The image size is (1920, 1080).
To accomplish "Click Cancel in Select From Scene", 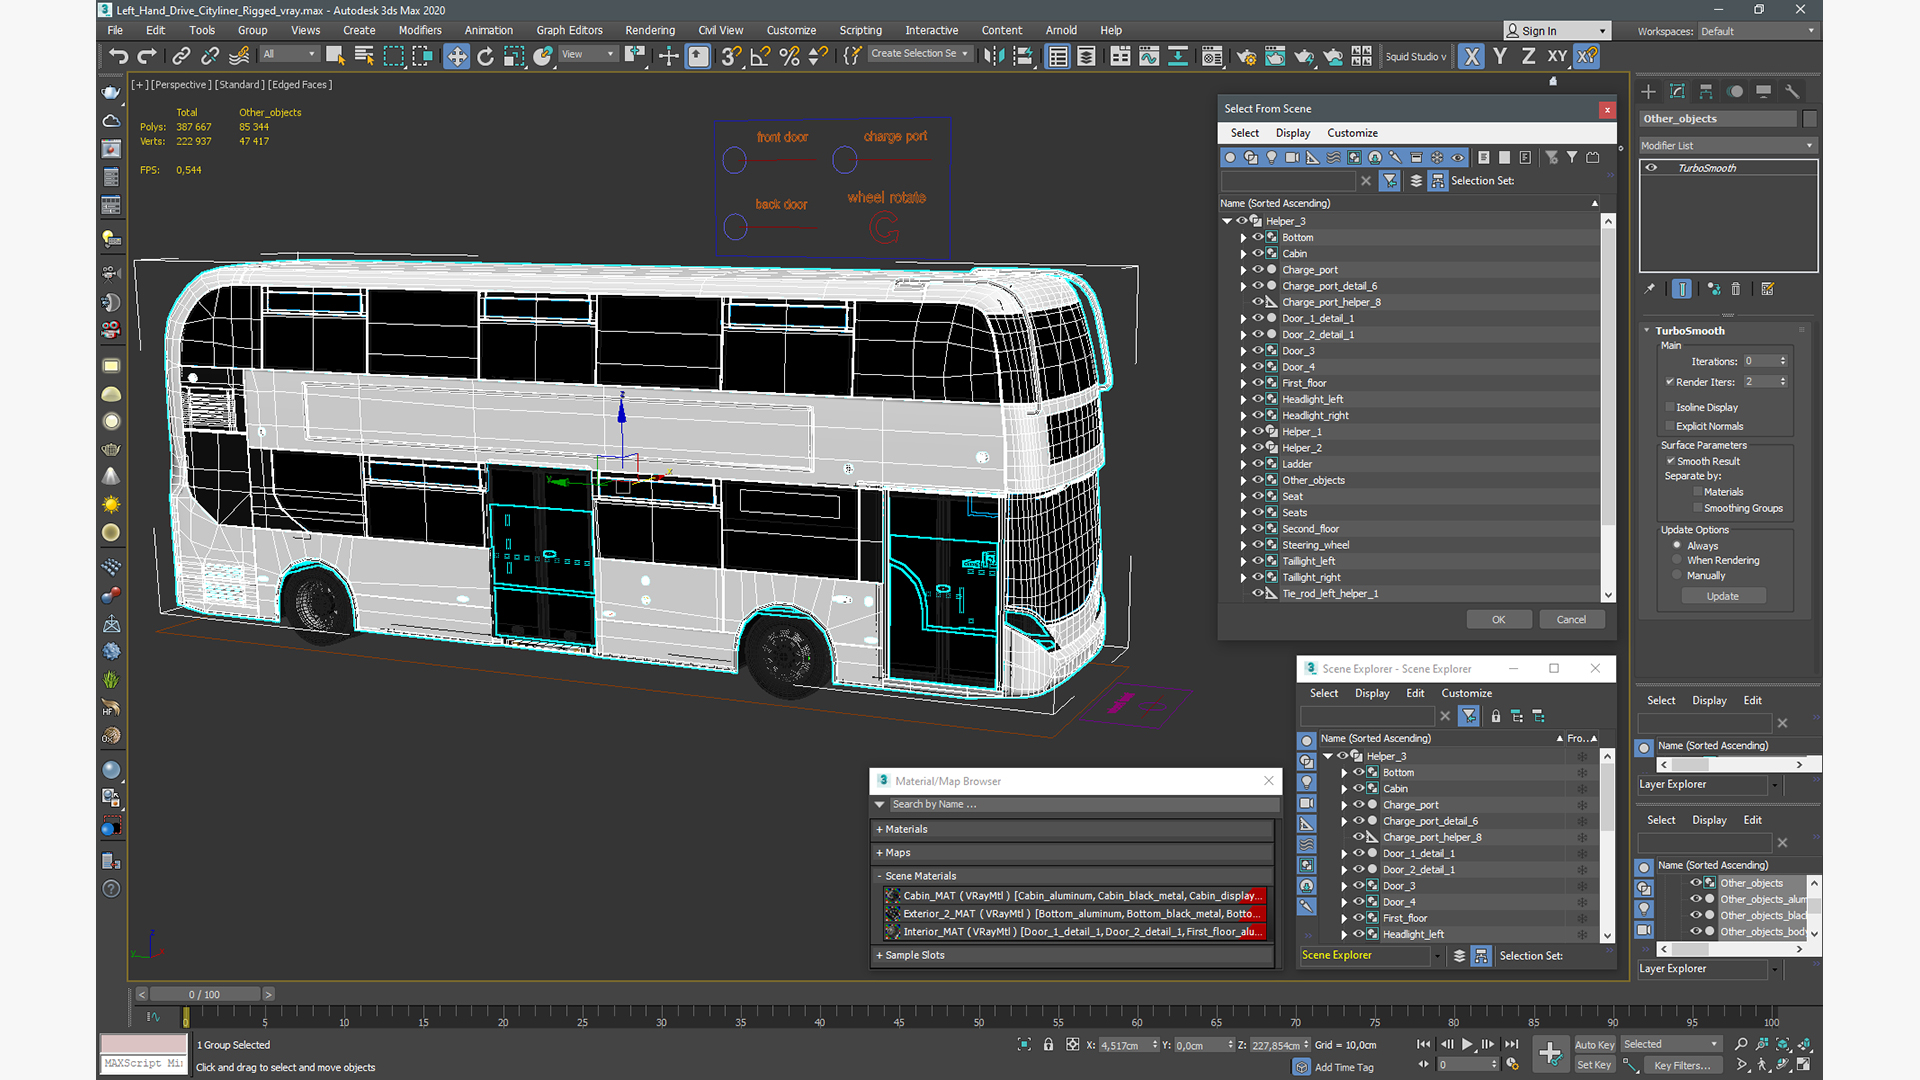I will [1571, 620].
